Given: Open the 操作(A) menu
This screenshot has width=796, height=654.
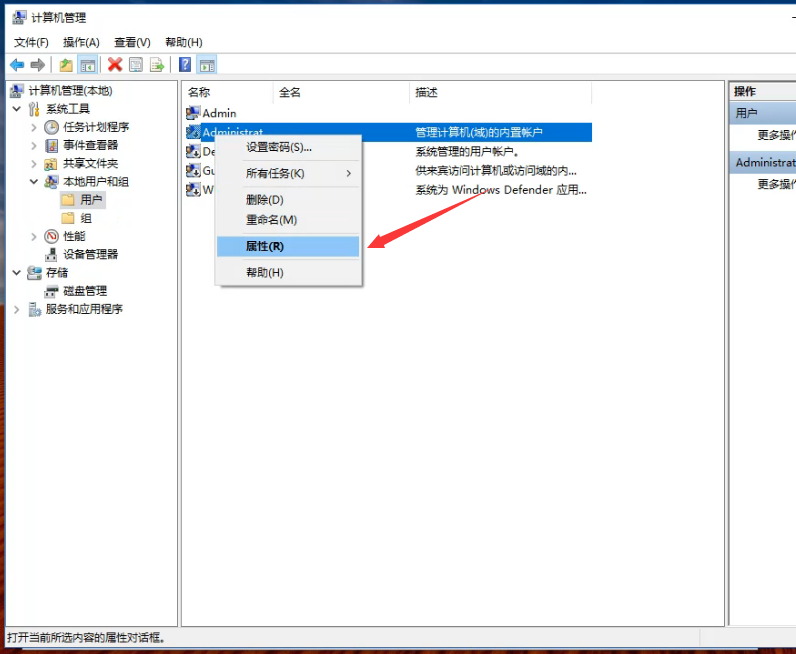Looking at the screenshot, I should tap(81, 42).
